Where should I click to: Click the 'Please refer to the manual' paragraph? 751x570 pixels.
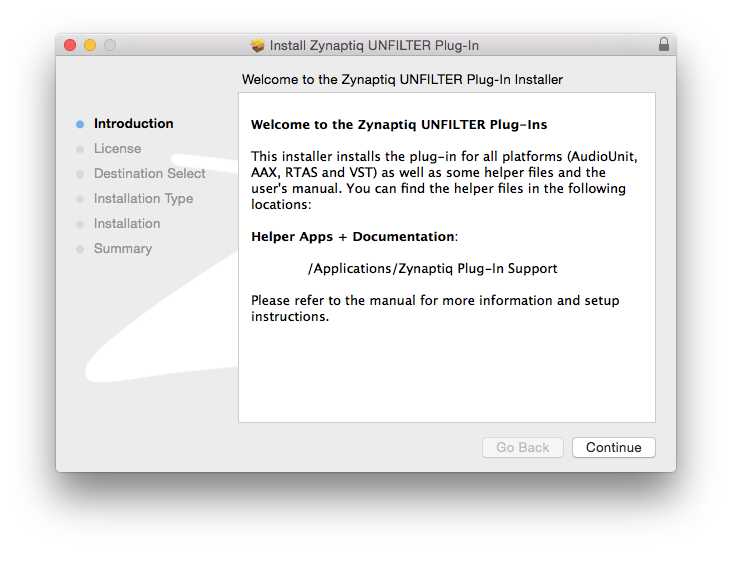click(x=435, y=308)
